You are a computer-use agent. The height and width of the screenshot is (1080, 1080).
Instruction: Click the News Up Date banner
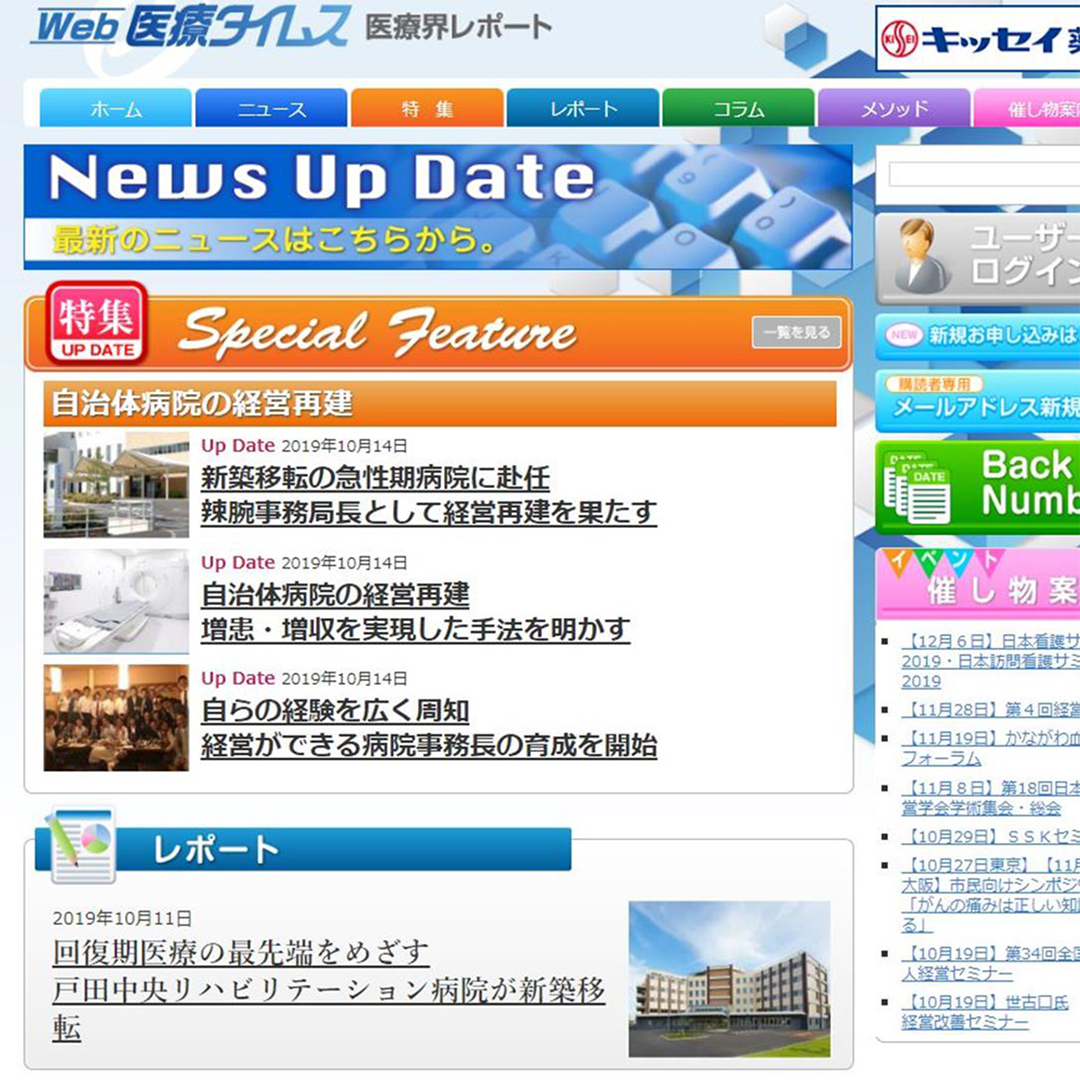(438, 207)
